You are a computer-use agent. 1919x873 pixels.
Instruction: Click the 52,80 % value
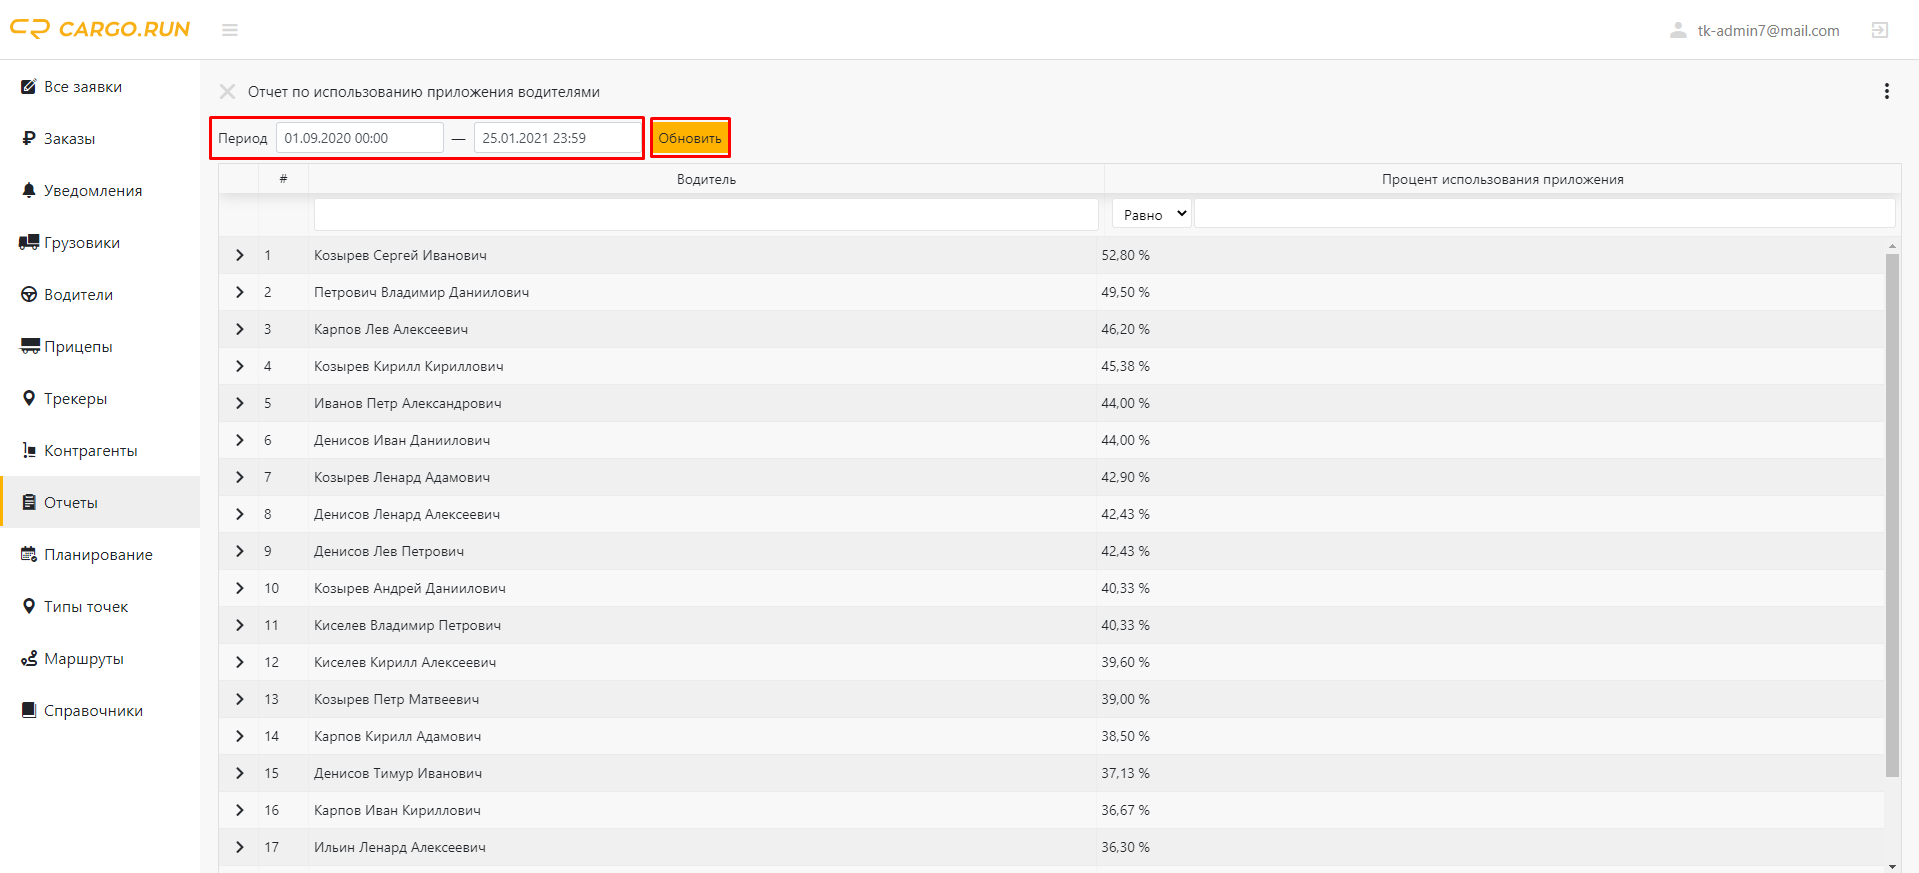coord(1125,255)
